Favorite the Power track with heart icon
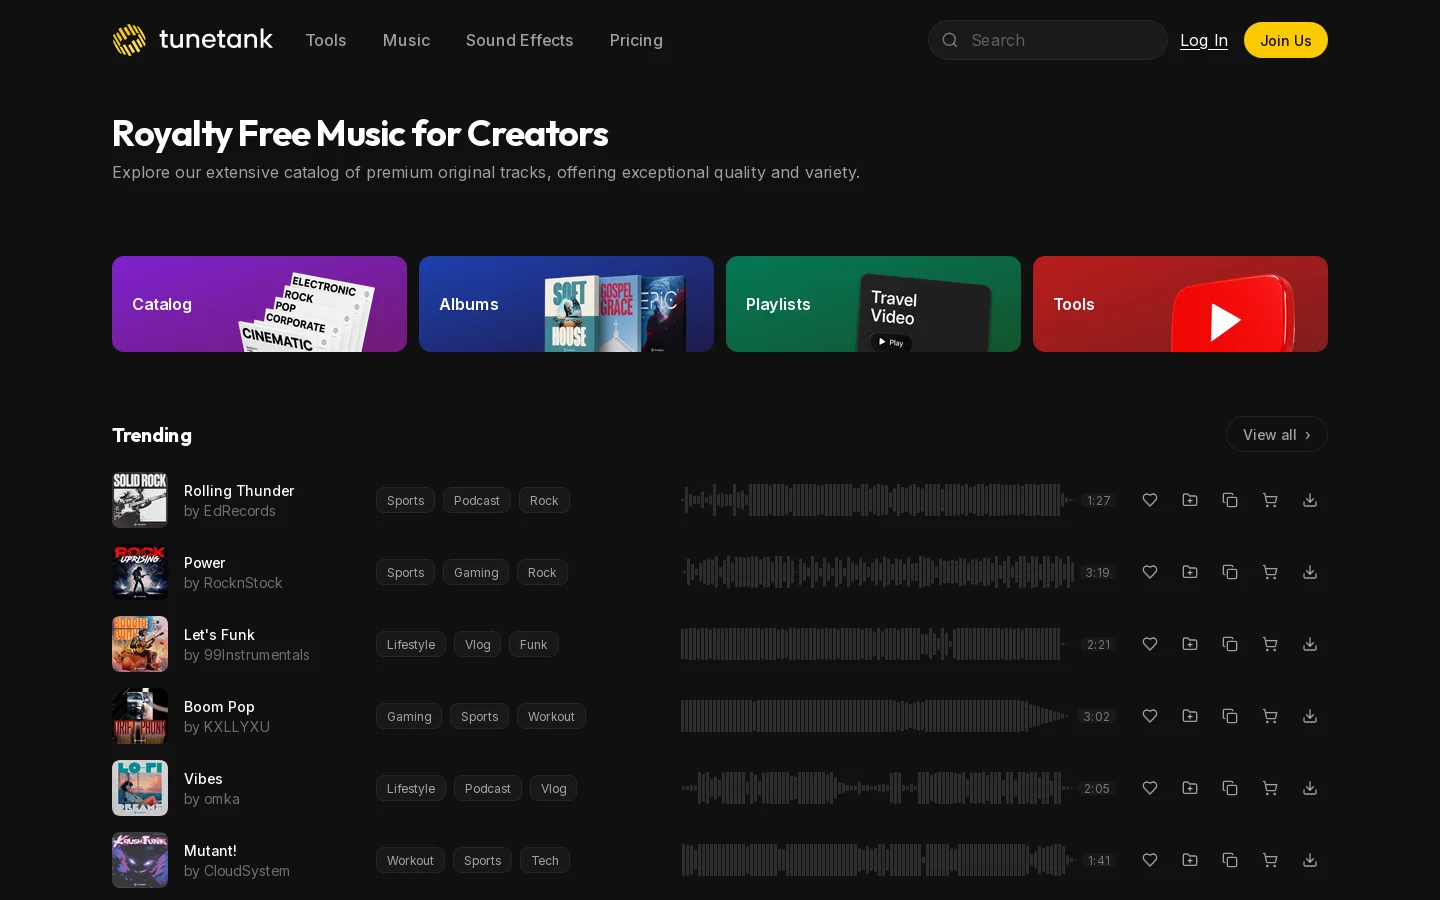Image resolution: width=1440 pixels, height=900 pixels. pyautogui.click(x=1150, y=572)
